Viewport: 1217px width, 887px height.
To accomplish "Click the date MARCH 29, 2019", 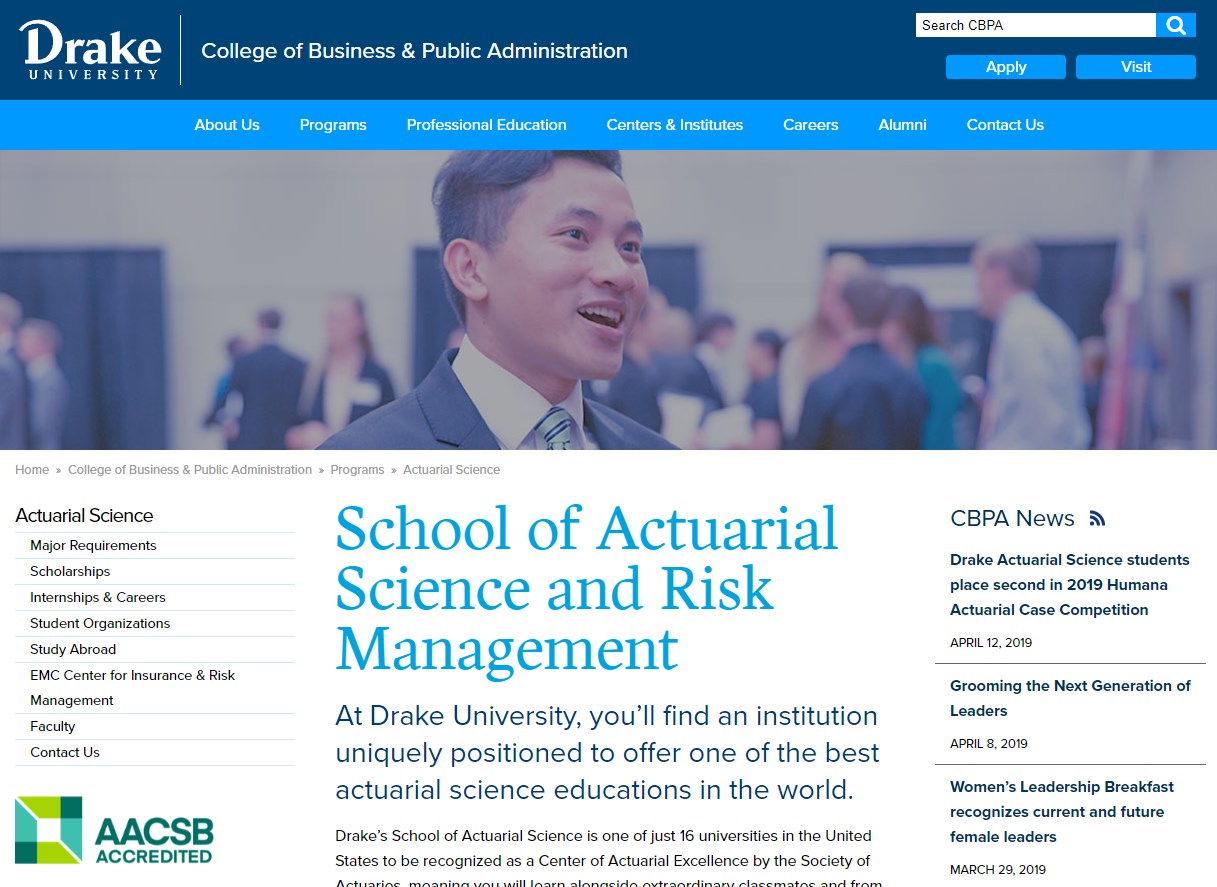I will pyautogui.click(x=998, y=870).
